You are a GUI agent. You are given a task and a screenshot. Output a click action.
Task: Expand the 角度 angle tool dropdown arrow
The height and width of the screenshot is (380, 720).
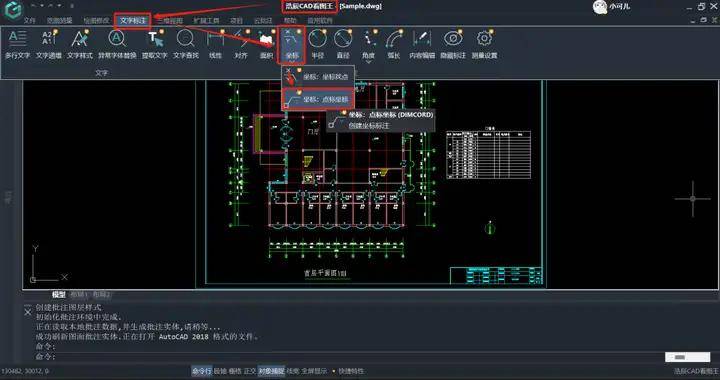click(x=368, y=61)
